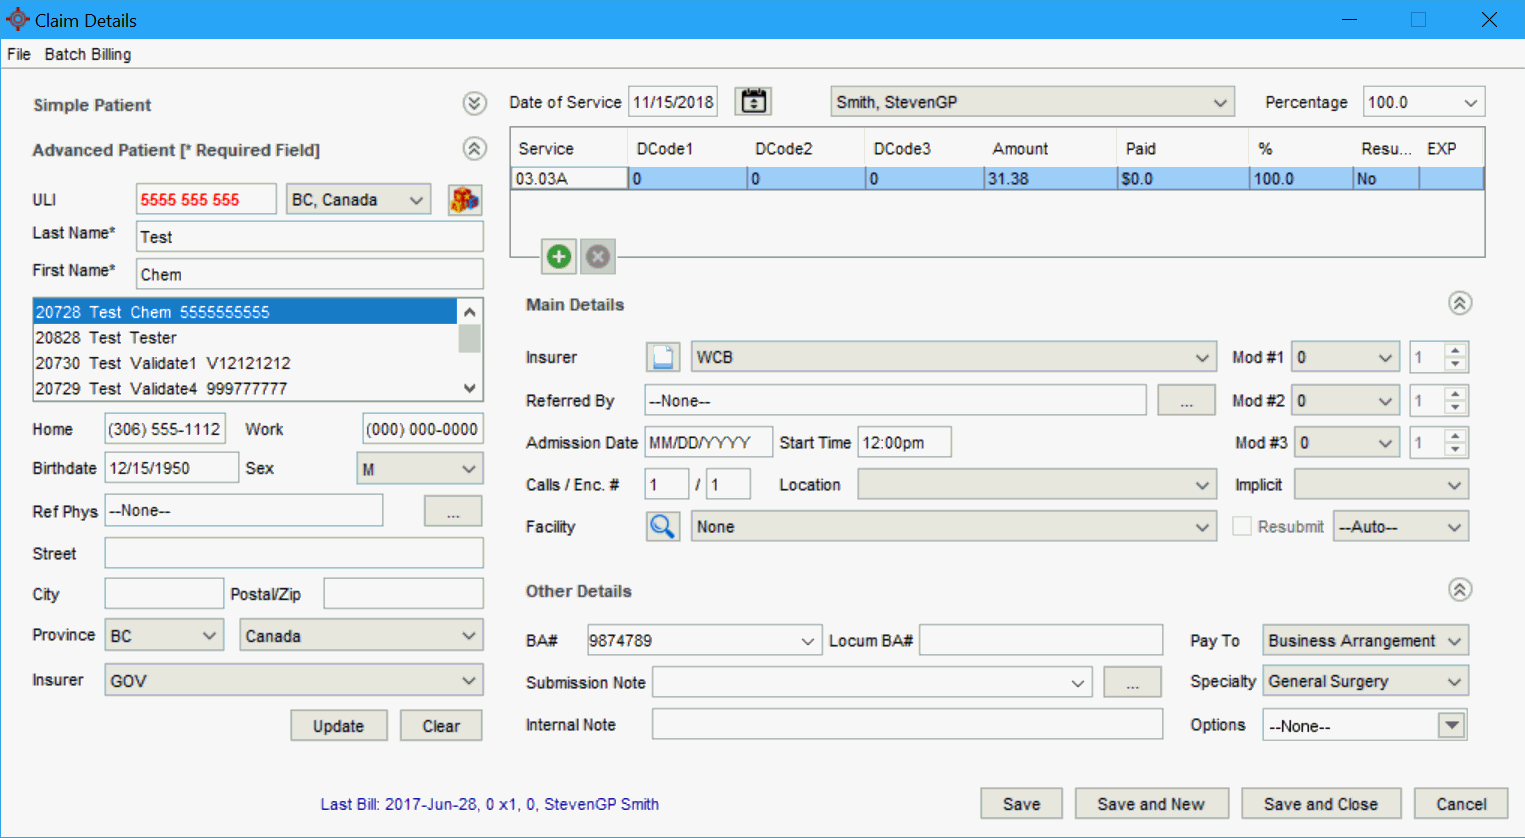Click the Last Bill 2017-Jun-28 link
This screenshot has height=838, width=1525.
pos(489,804)
